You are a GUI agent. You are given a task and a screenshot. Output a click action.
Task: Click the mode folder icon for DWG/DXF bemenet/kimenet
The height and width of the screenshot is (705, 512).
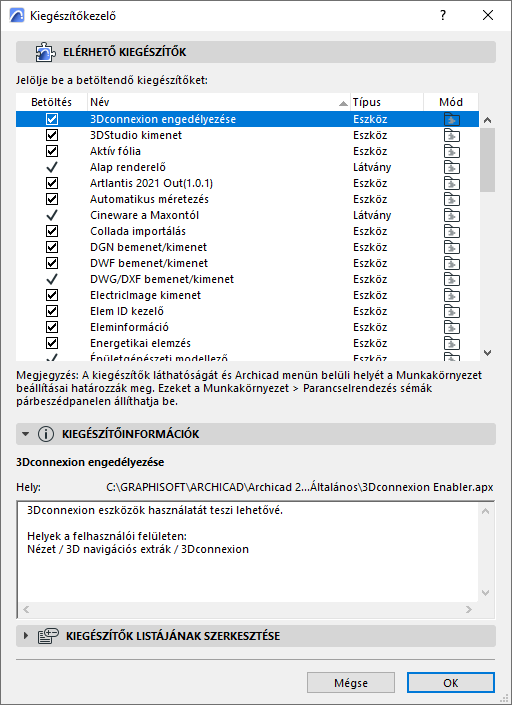pos(452,279)
